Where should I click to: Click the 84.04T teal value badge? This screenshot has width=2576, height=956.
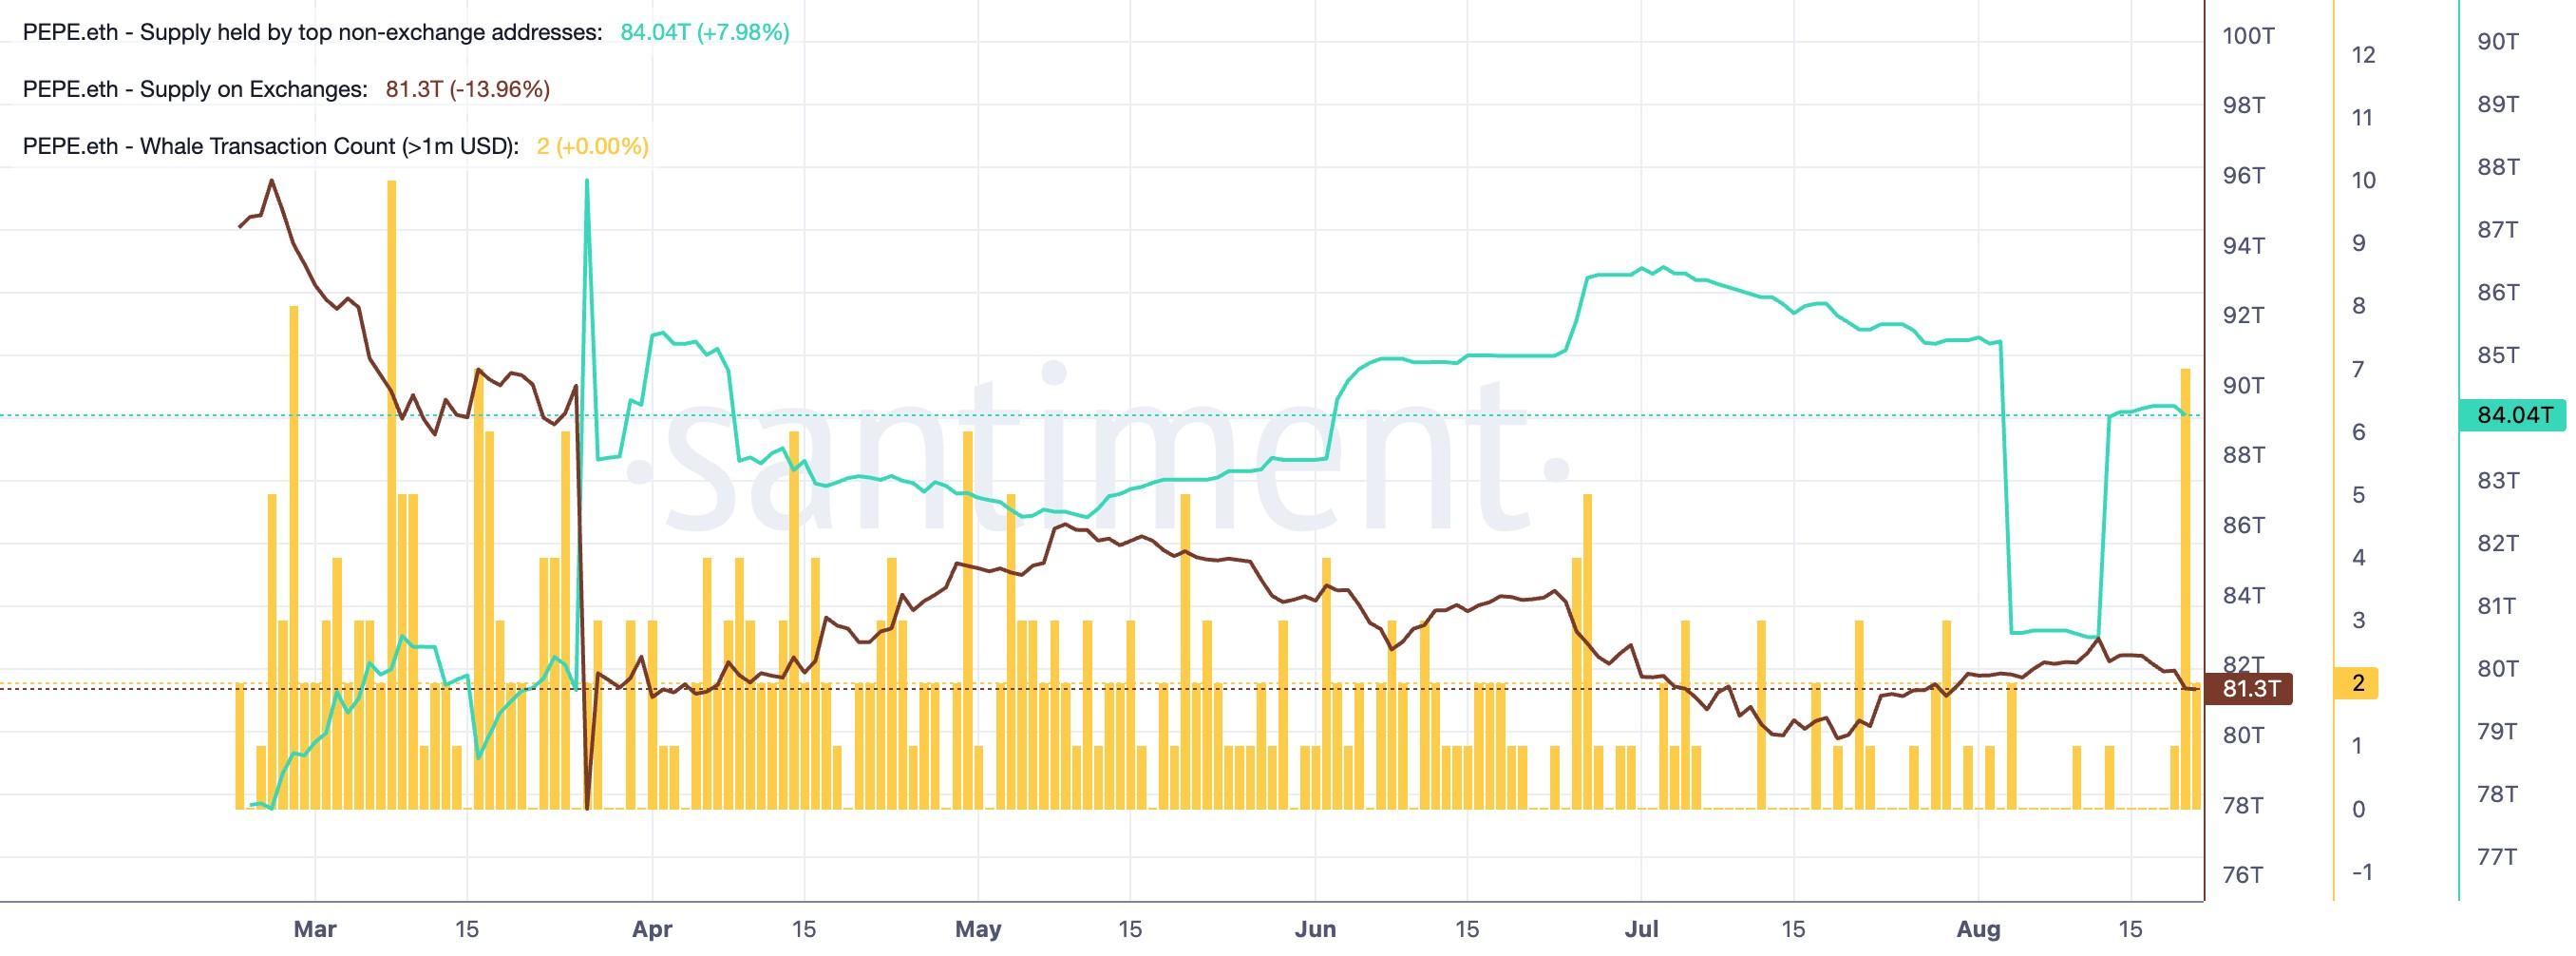pos(2513,415)
